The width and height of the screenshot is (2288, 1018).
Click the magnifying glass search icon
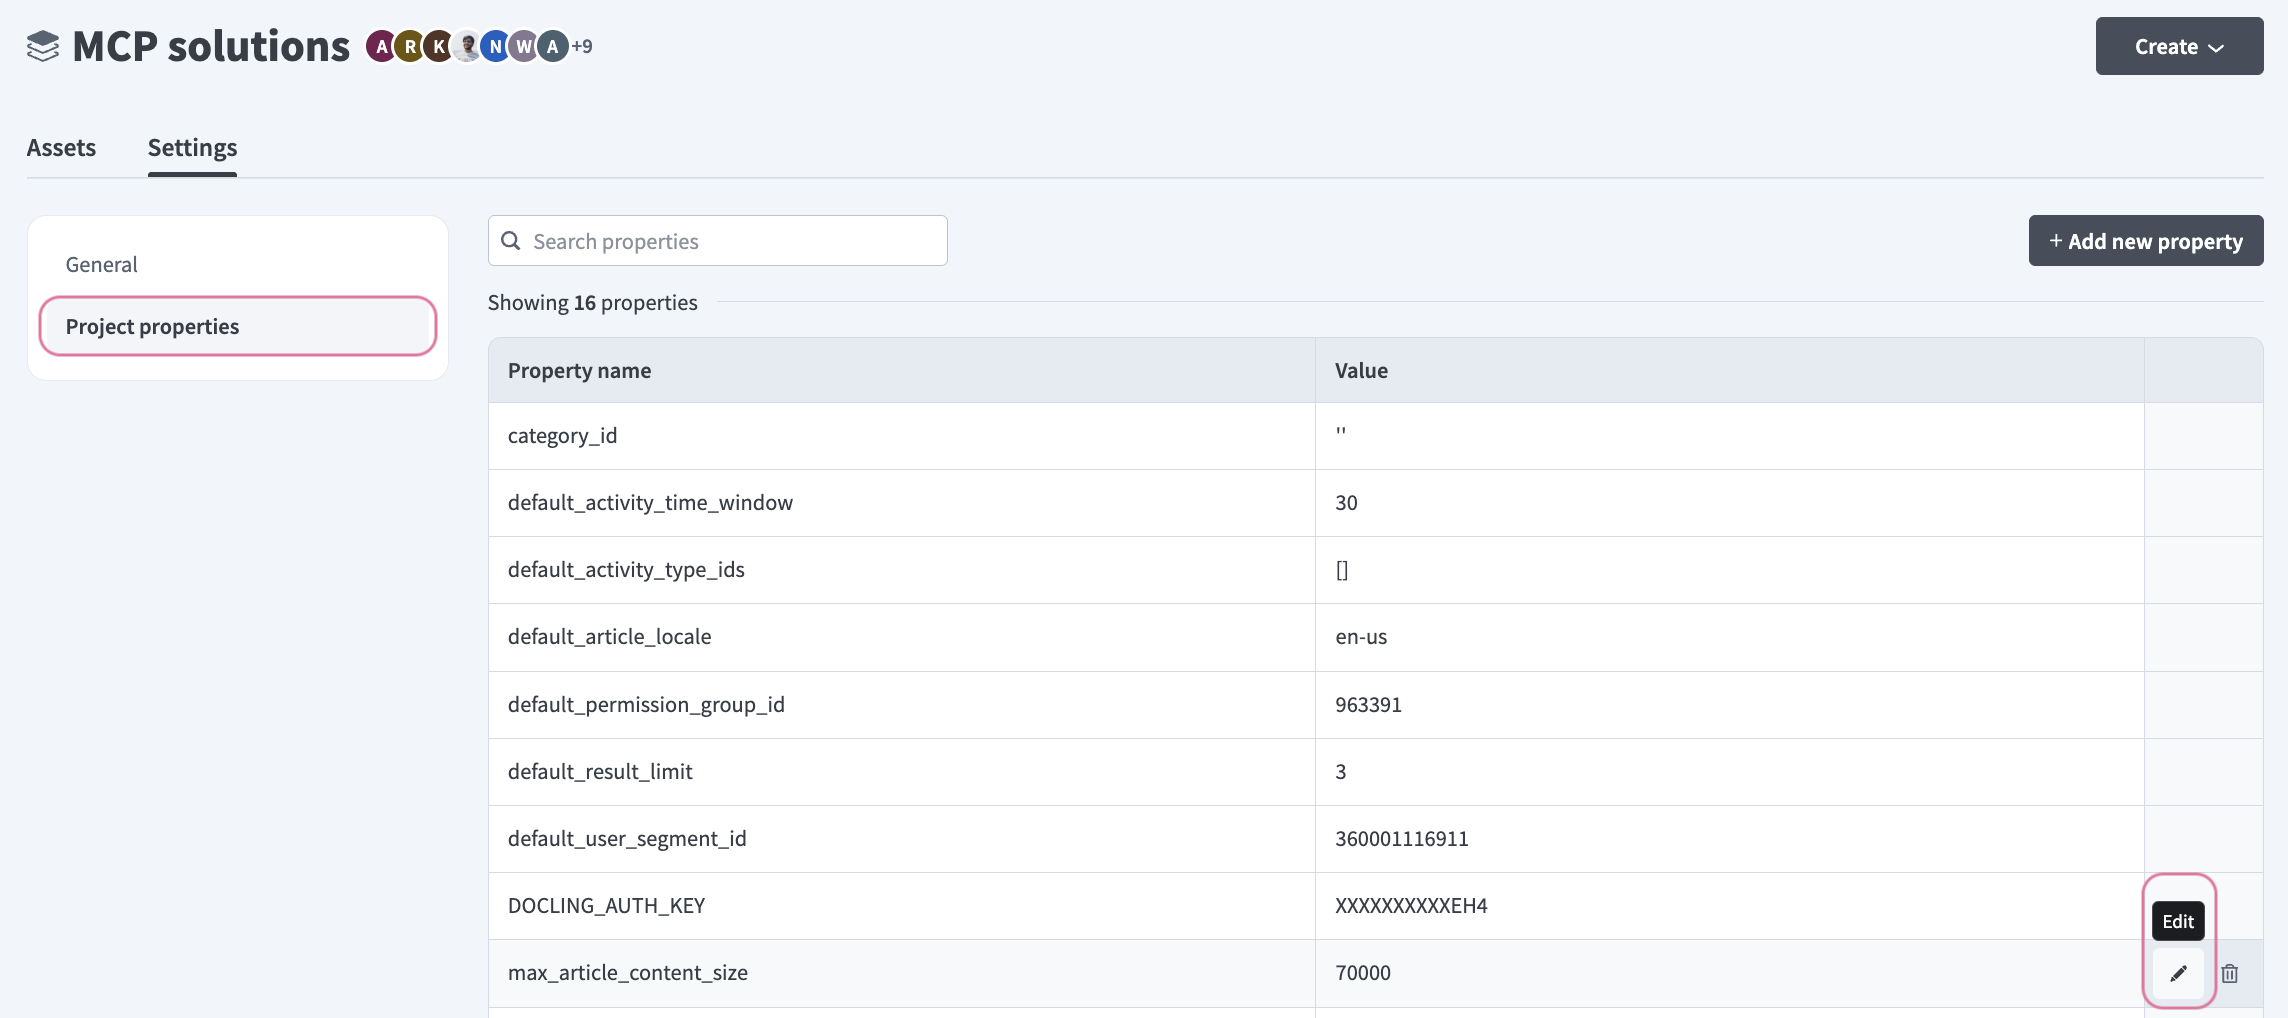point(511,241)
